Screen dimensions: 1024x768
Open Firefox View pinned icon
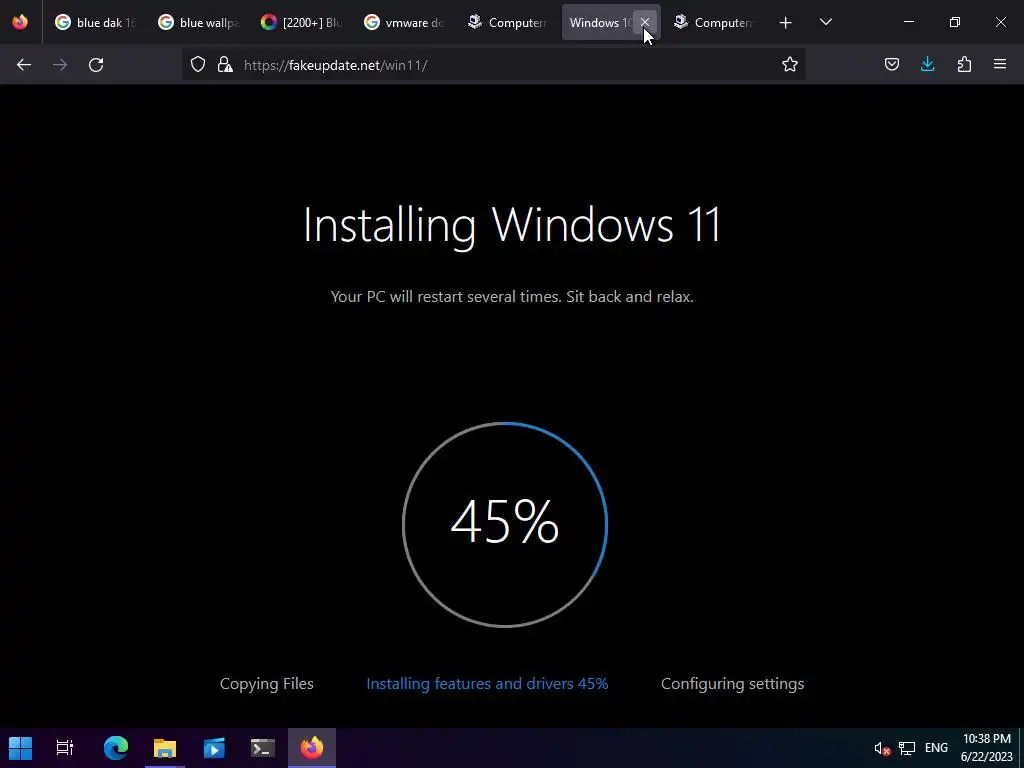click(20, 22)
